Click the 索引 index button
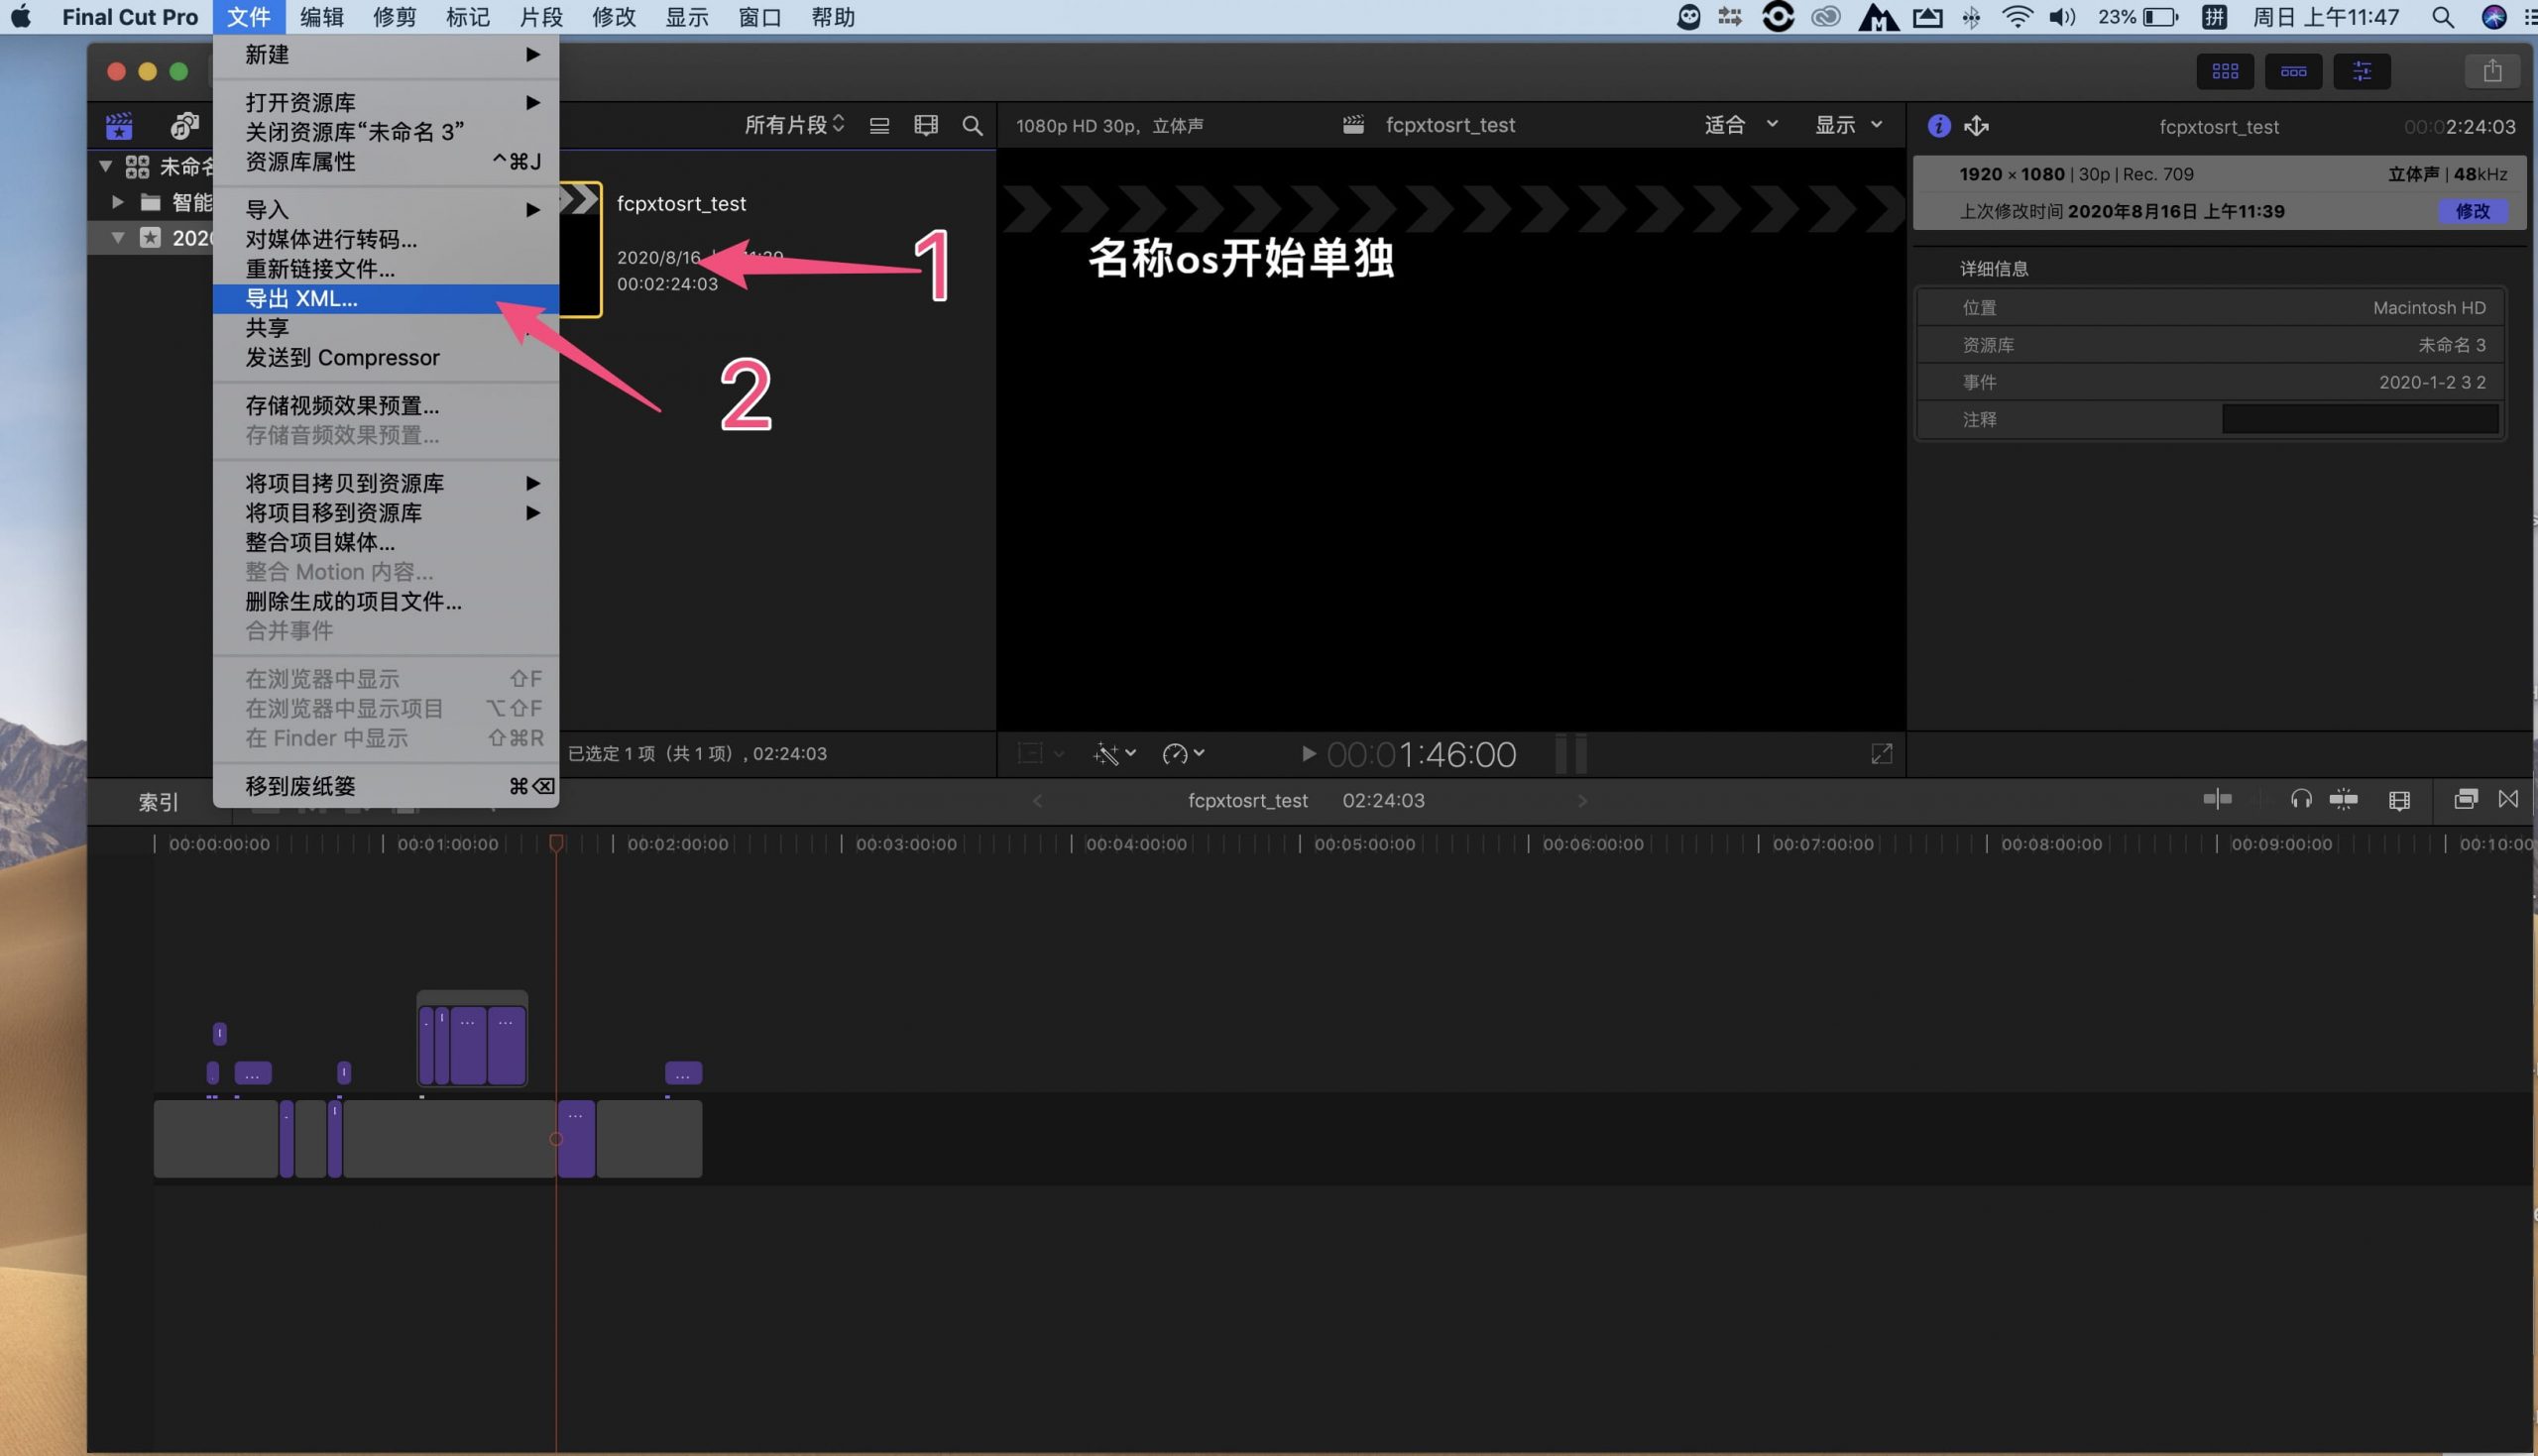The width and height of the screenshot is (2538, 1456). pyautogui.click(x=158, y=802)
